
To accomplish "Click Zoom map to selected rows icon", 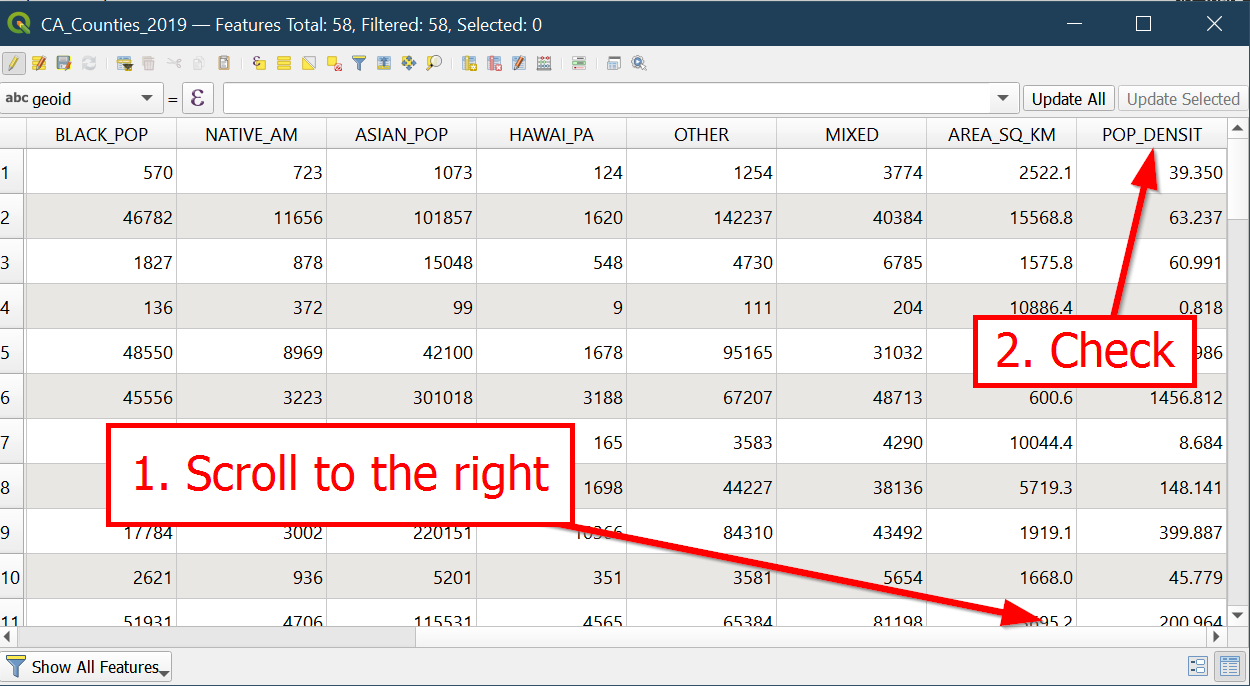I will coord(434,63).
